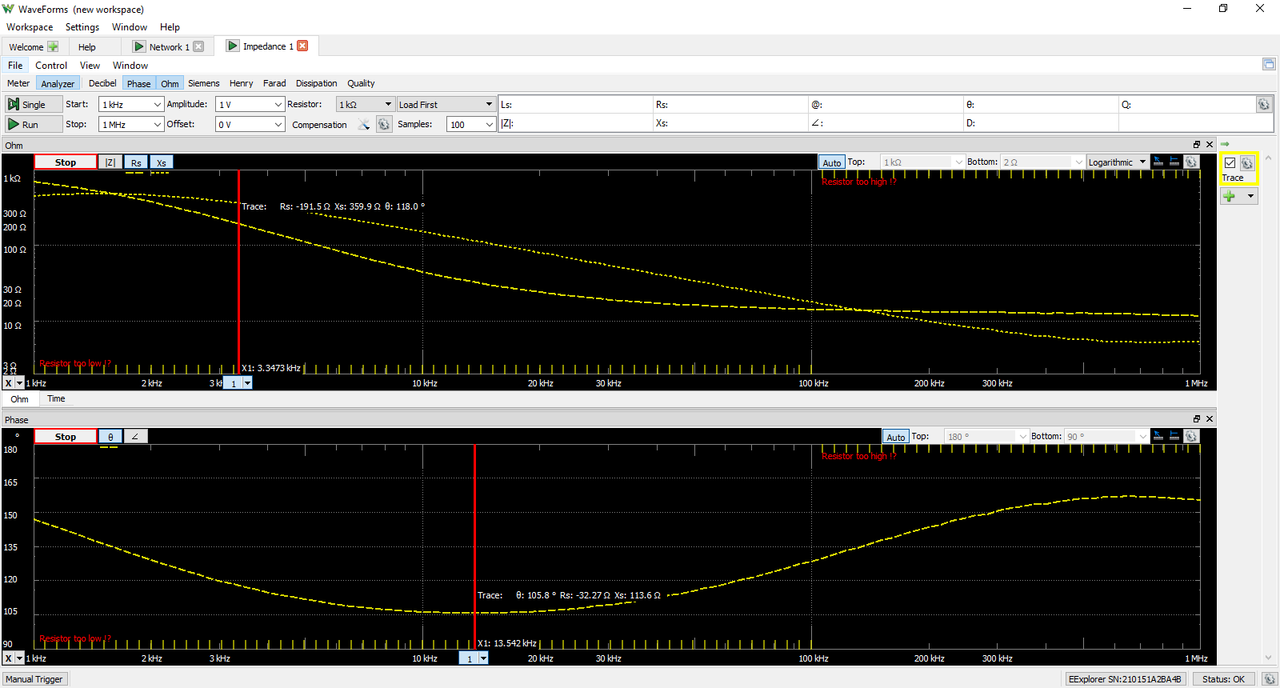Image resolution: width=1280 pixels, height=688 pixels.
Task: Switch to the Network 1 tab
Action: [166, 47]
